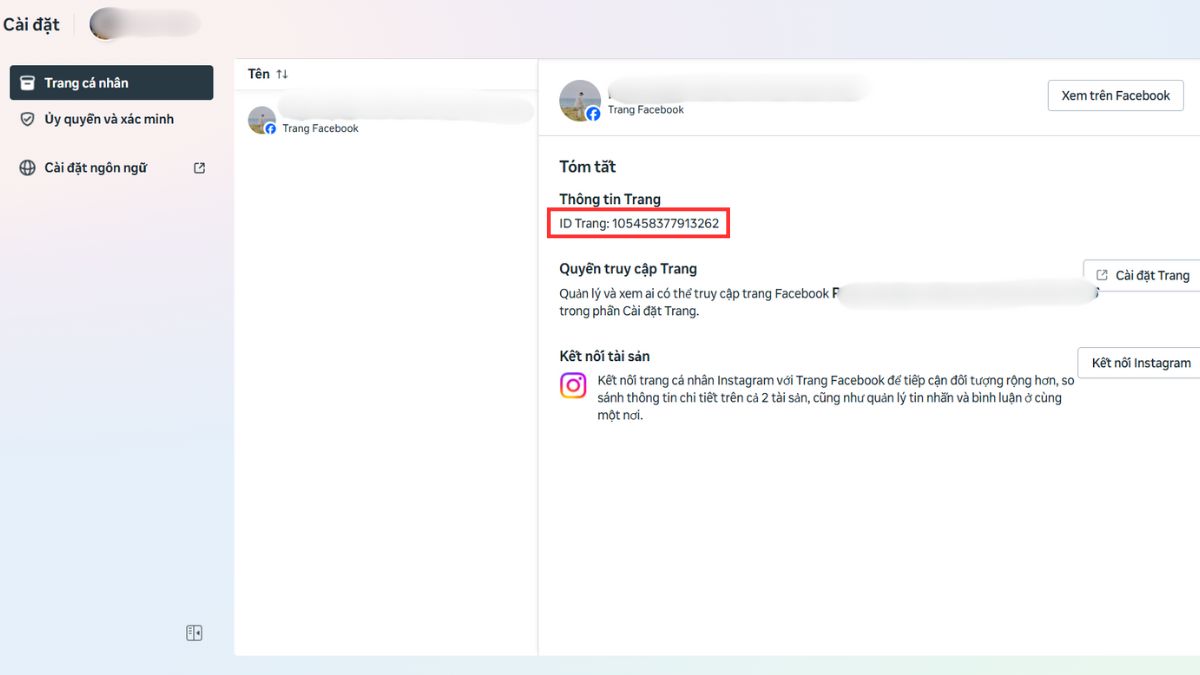Click the Kết nối tài sản heading
This screenshot has width=1200, height=675.
click(x=605, y=356)
